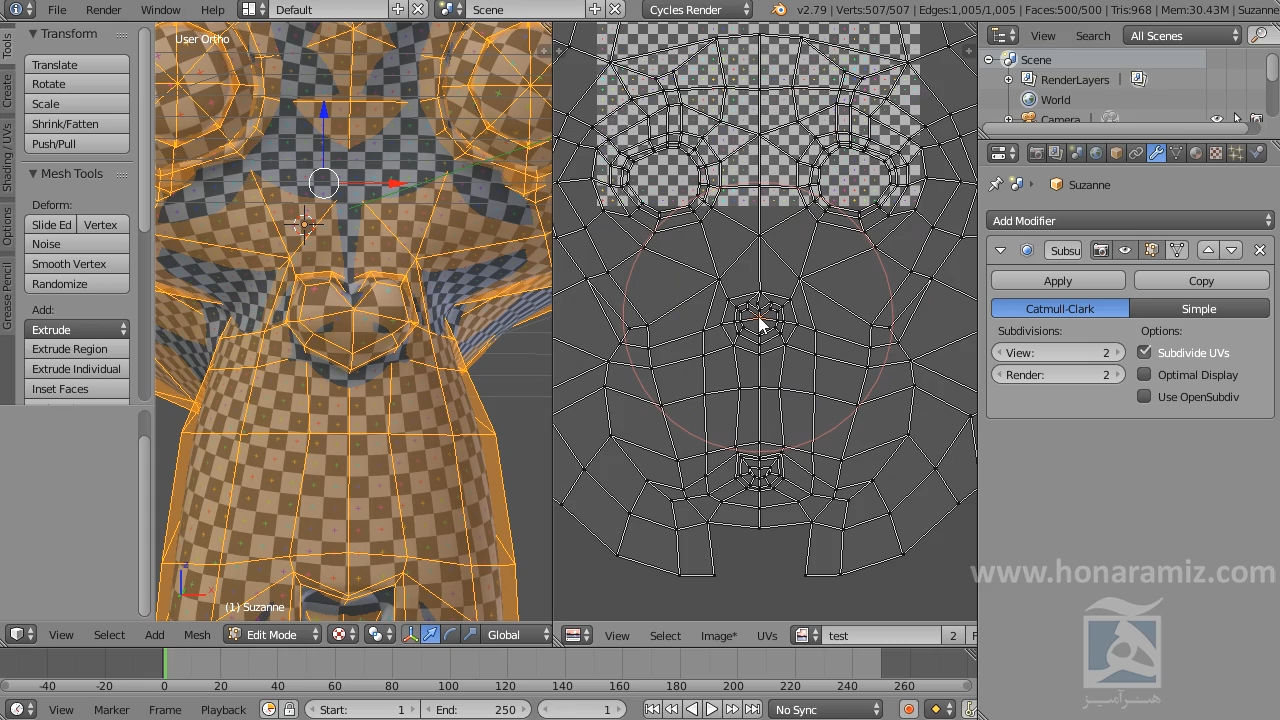
Task: Play animation forward
Action: [712, 710]
